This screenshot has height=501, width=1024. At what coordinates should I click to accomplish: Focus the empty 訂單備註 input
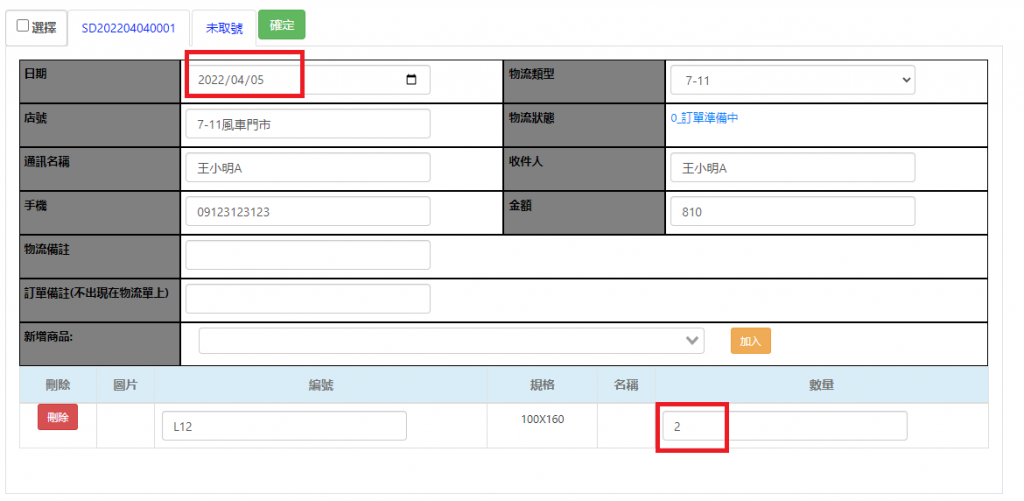(308, 299)
